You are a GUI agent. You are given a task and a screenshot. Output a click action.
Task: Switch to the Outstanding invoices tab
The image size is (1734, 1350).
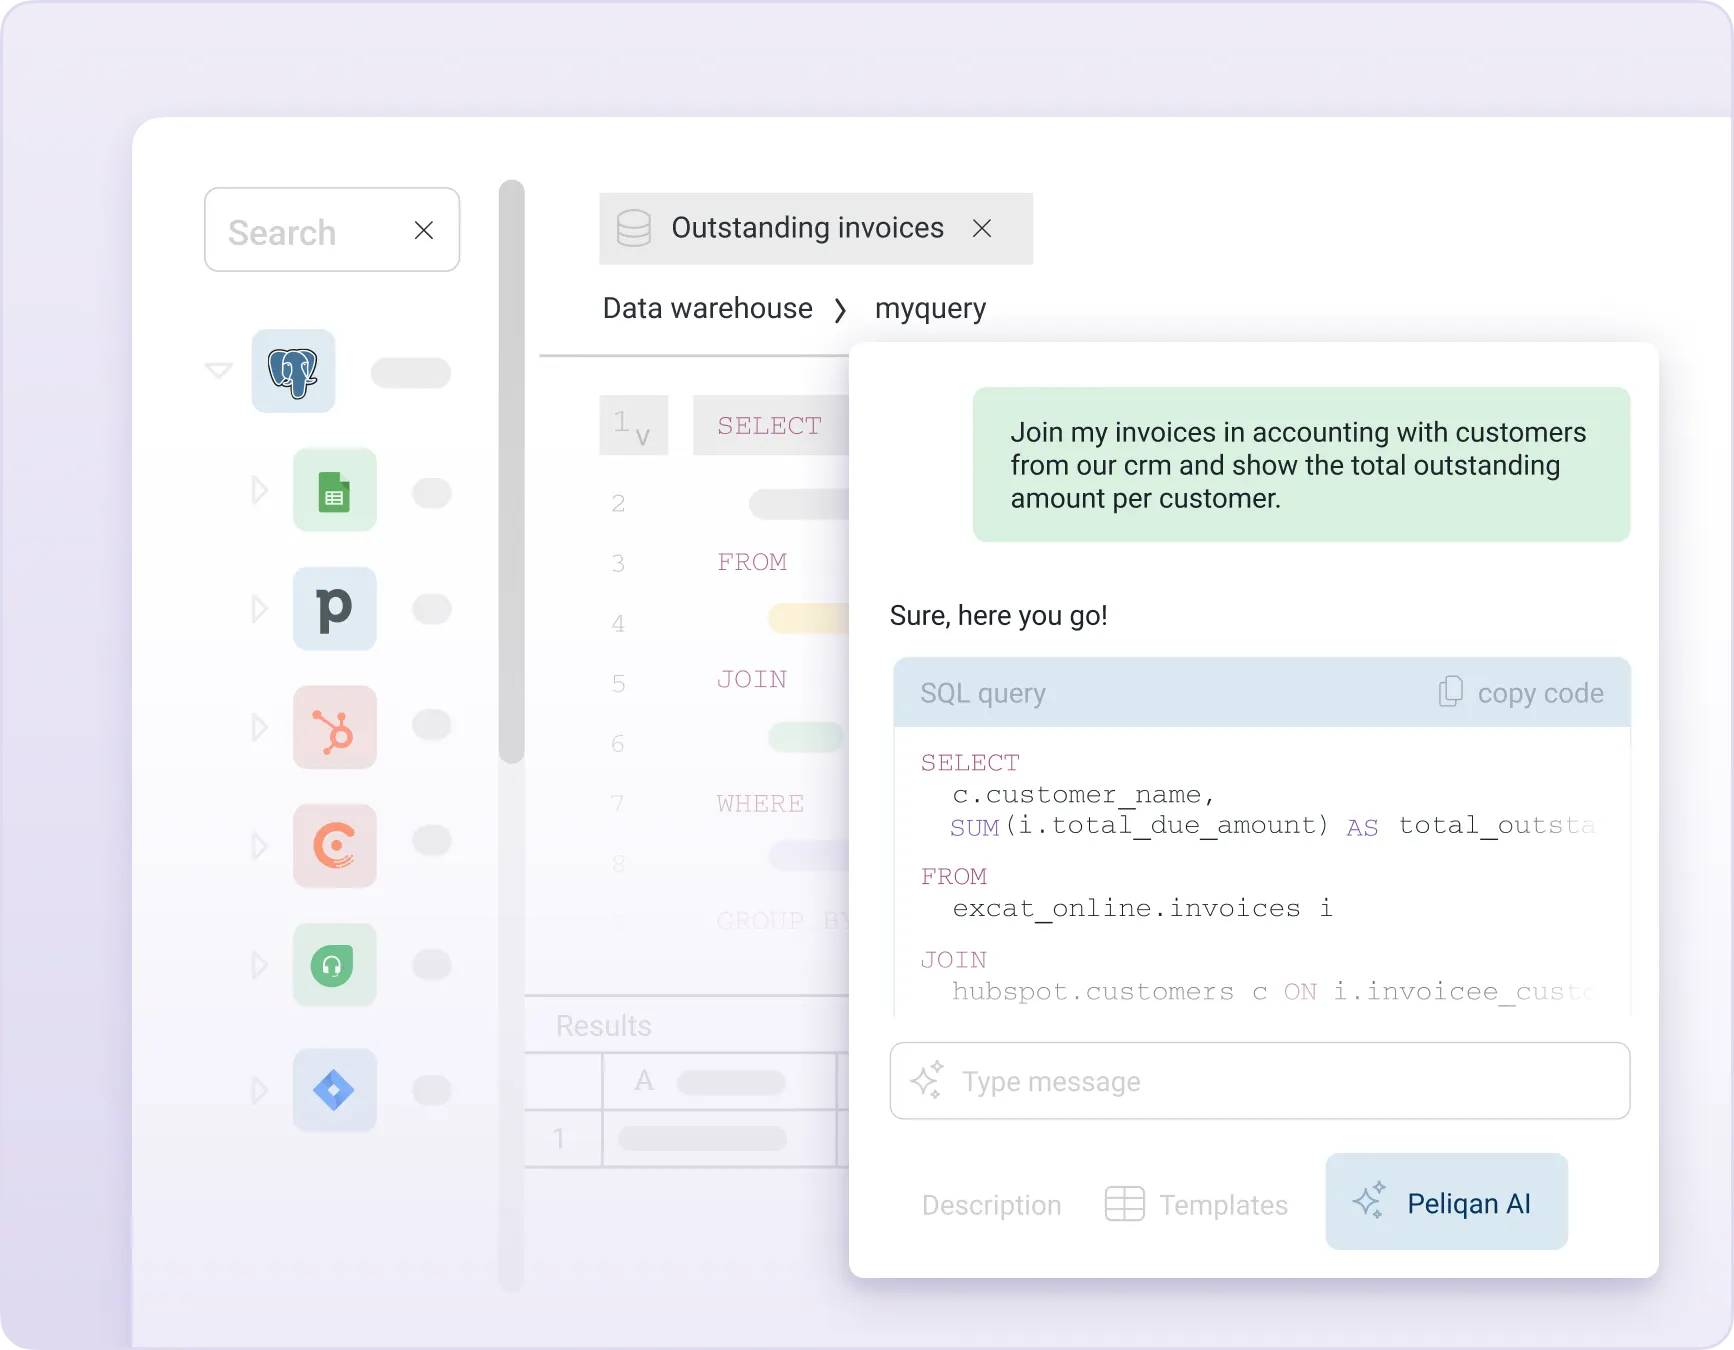807,228
